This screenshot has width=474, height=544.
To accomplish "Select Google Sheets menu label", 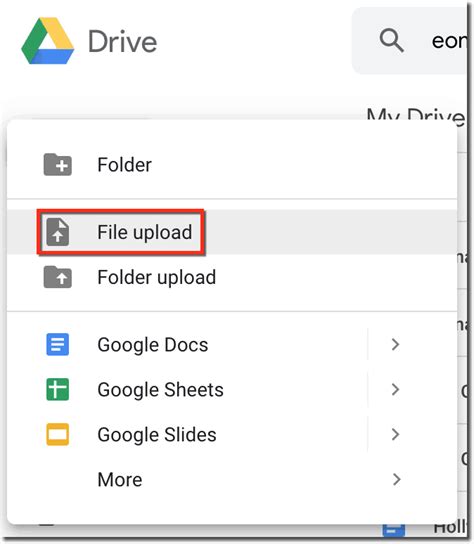I will click(160, 390).
